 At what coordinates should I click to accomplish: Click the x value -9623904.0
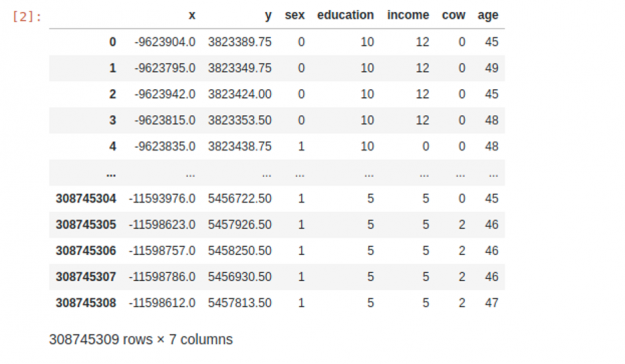165,42
